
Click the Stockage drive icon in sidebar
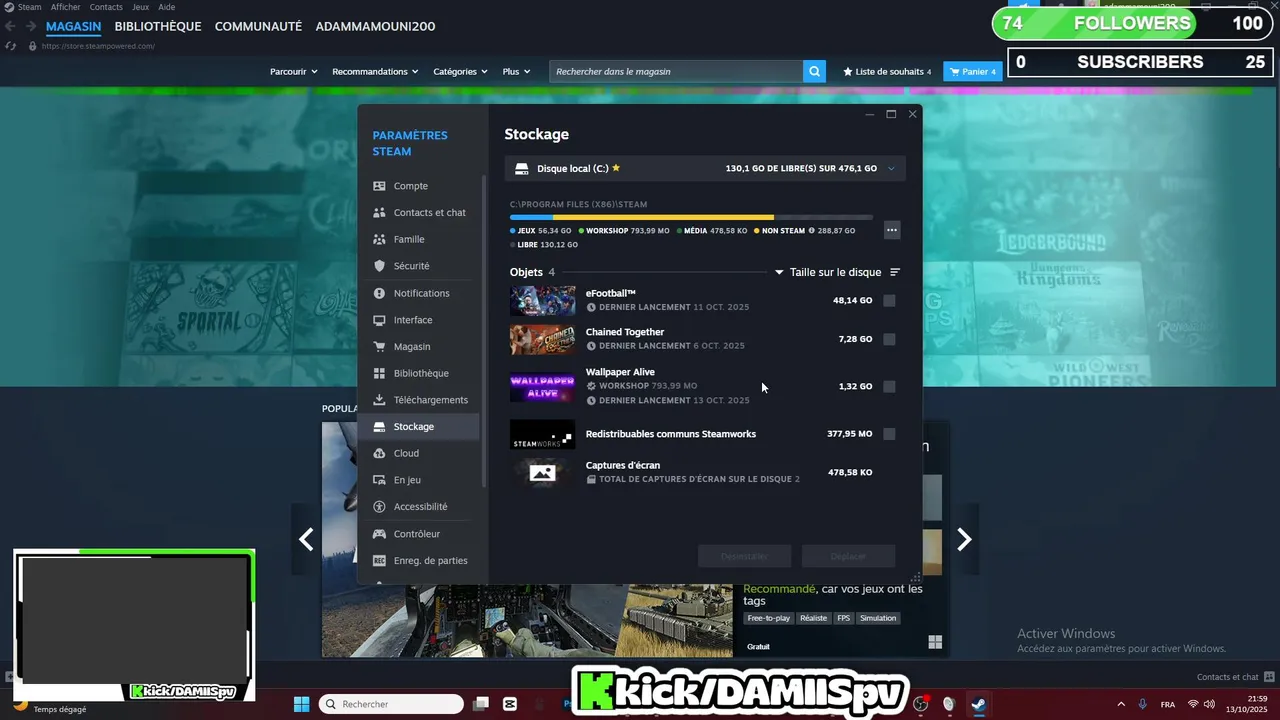pos(379,426)
